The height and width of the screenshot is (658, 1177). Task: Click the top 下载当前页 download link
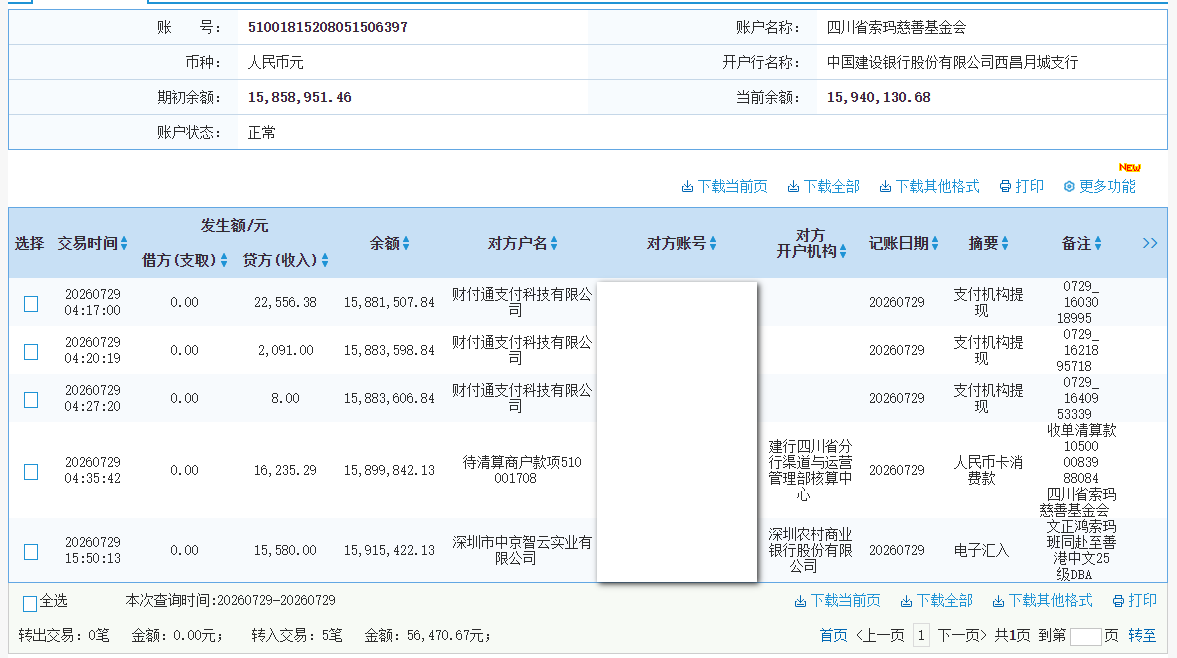[x=724, y=186]
